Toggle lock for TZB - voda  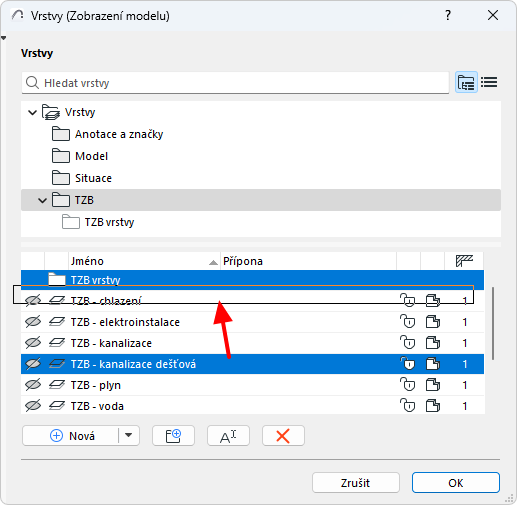coord(408,406)
